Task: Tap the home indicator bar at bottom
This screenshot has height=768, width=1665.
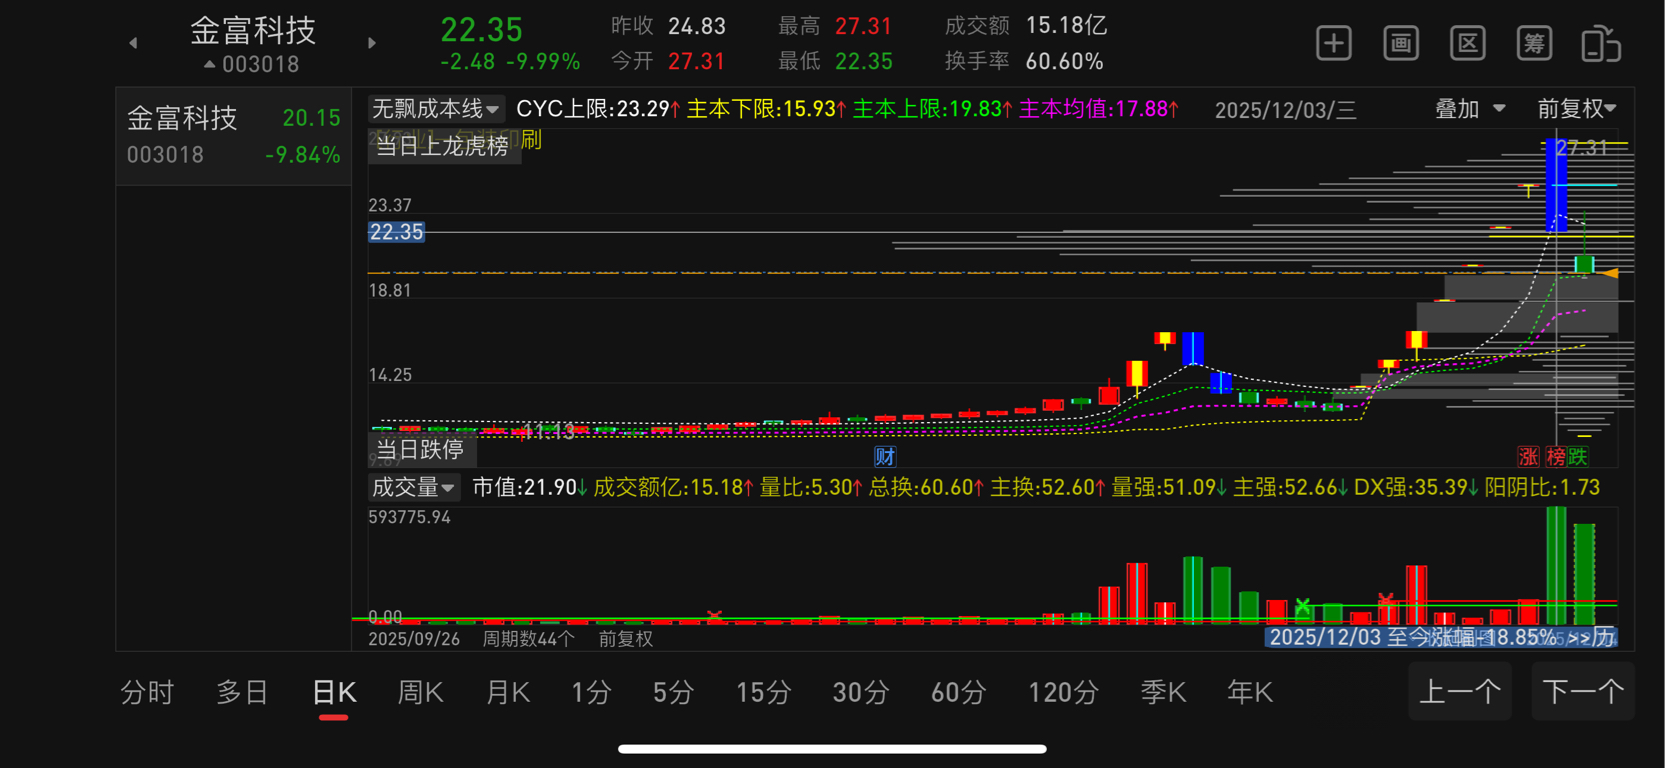Action: (x=832, y=749)
